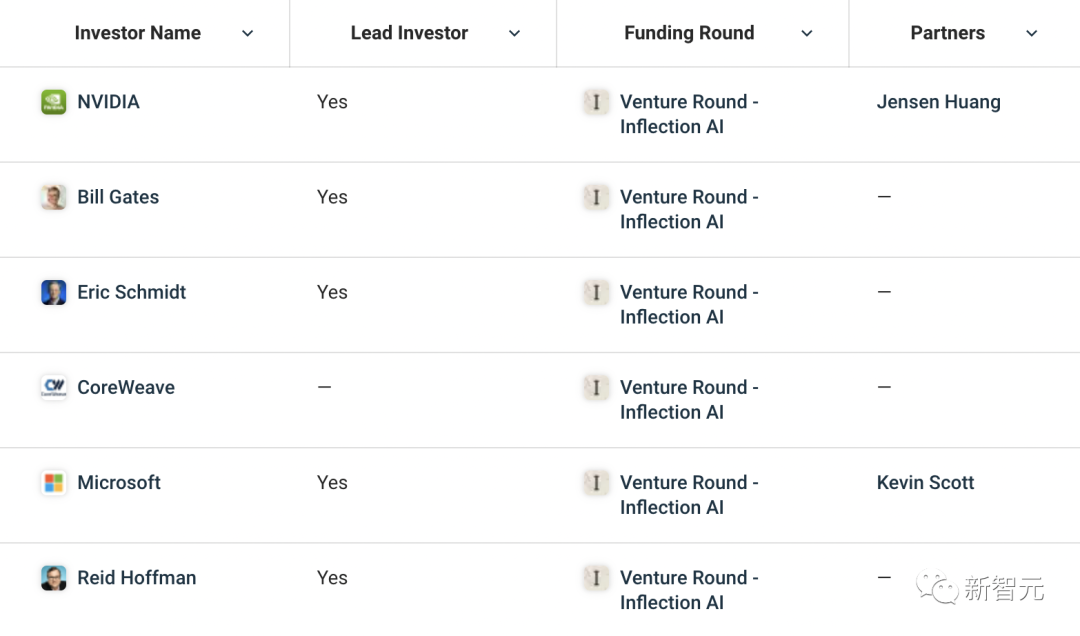Open the NVIDIA investor link
Viewport: 1080px width, 636px height.
(x=108, y=102)
